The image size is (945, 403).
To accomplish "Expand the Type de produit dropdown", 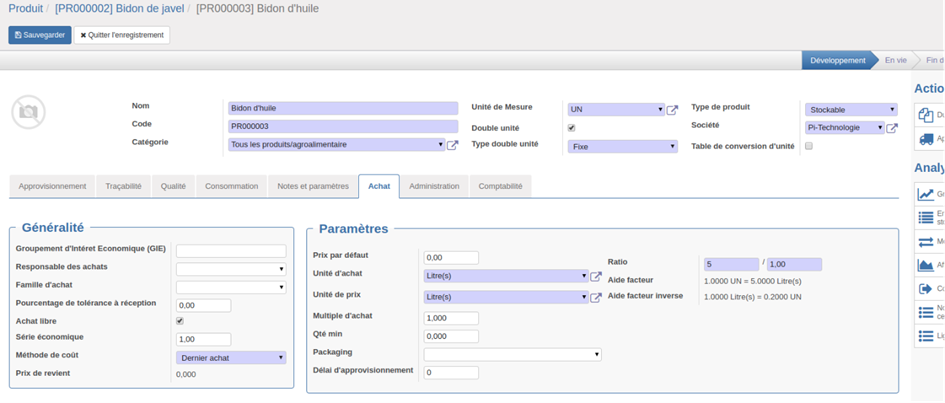I will point(851,109).
